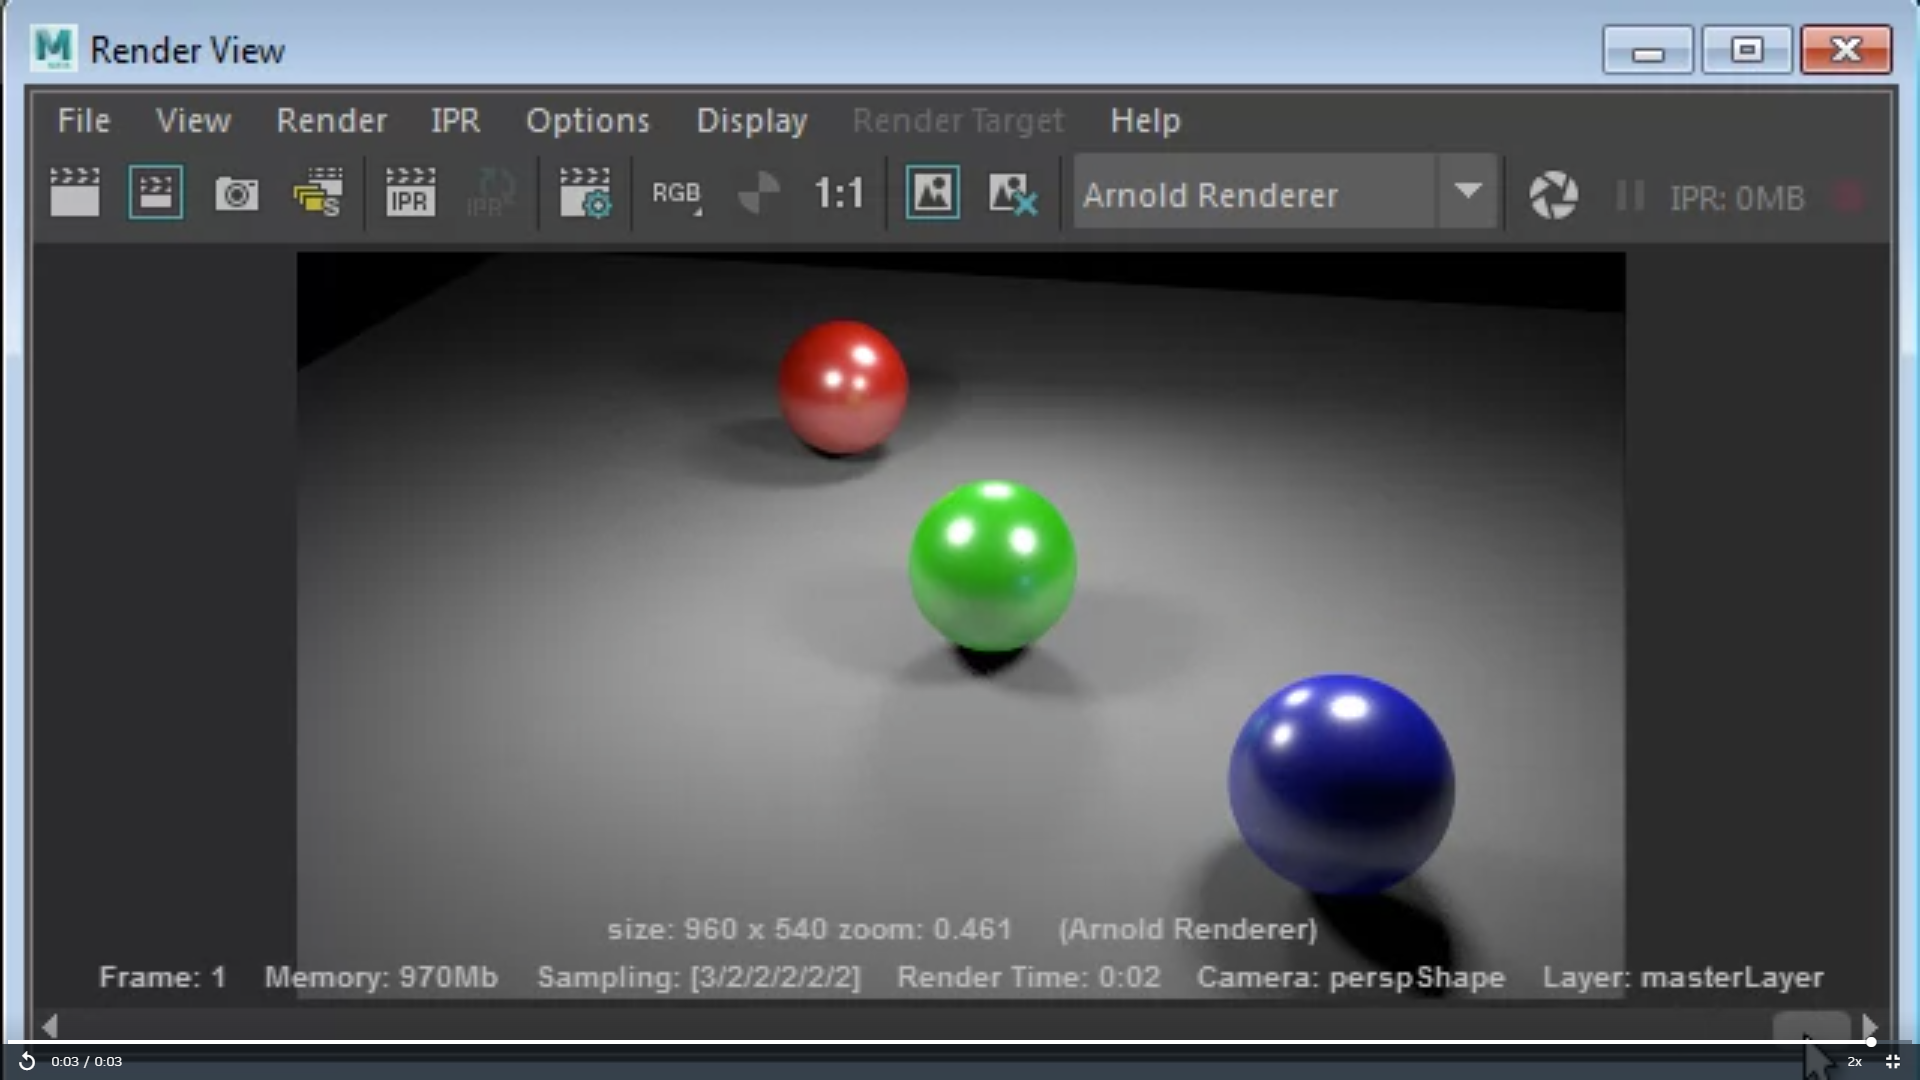Open the Display menu
Viewport: 1920px width, 1080px height.
coord(751,121)
